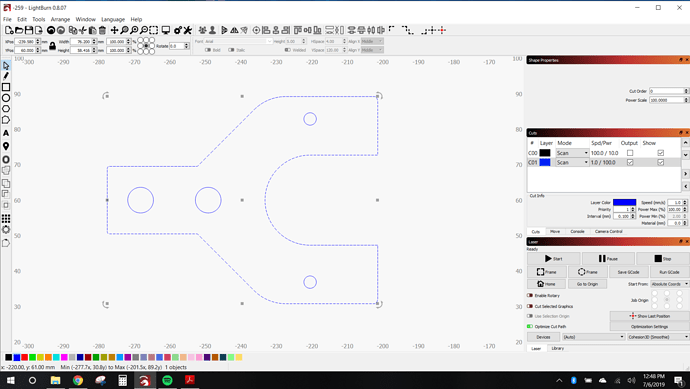
Task: Toggle Show checkbox for layer C01
Action: click(x=661, y=162)
